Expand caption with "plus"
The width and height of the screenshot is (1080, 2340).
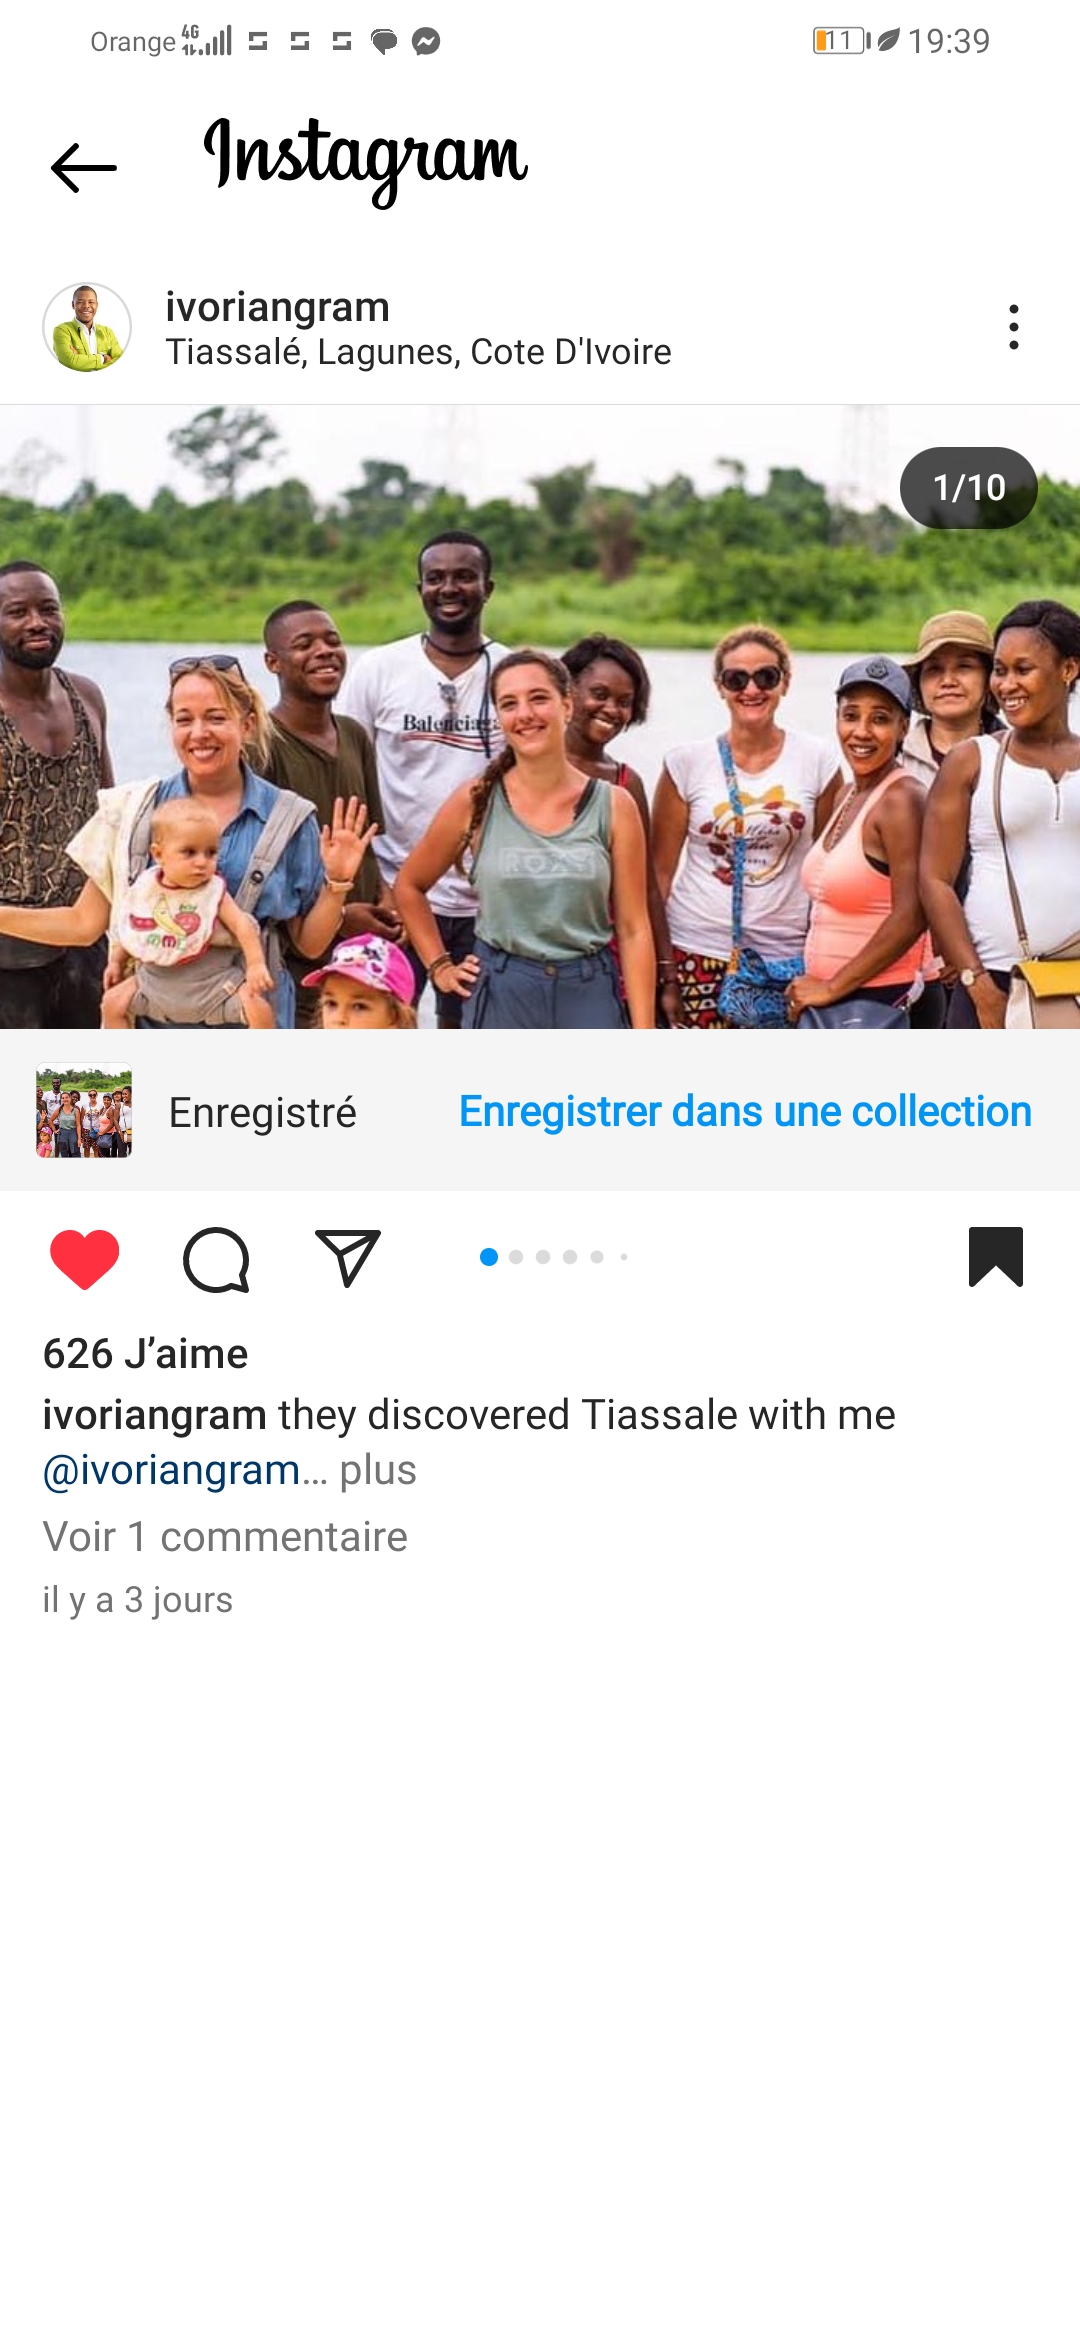[378, 1470]
